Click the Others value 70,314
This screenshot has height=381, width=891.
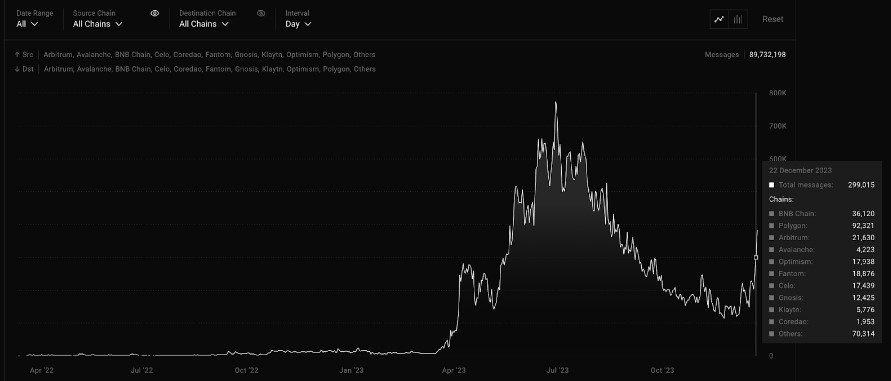tap(864, 333)
